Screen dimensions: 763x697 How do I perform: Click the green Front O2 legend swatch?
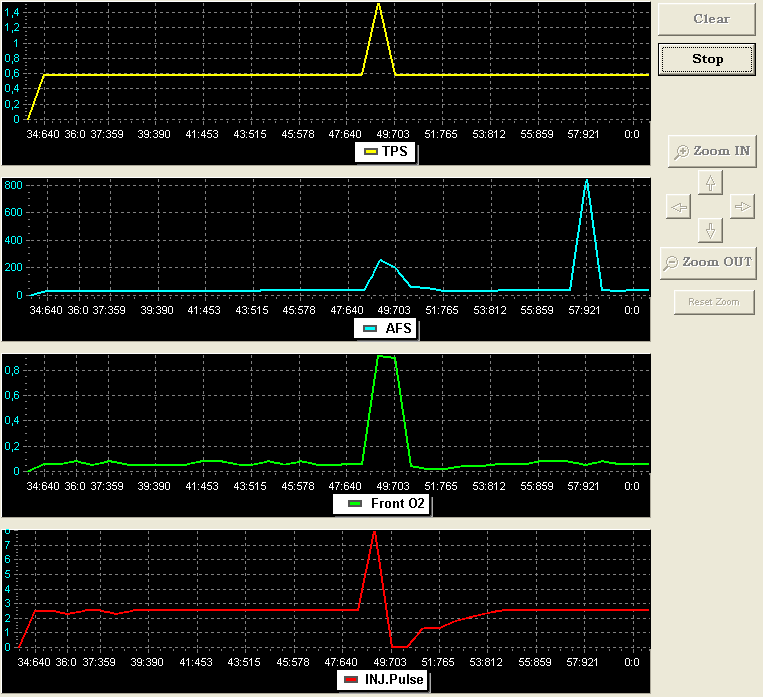(354, 505)
